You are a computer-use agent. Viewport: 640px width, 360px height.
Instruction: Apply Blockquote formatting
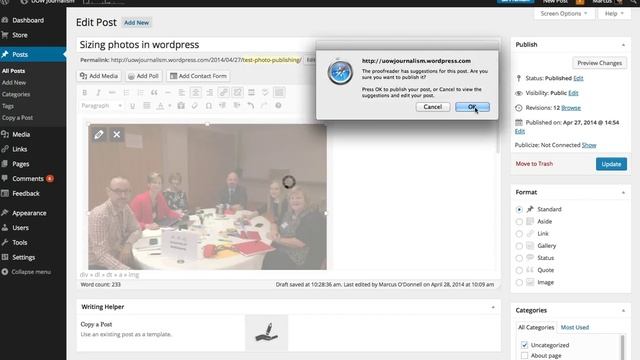tap(154, 93)
